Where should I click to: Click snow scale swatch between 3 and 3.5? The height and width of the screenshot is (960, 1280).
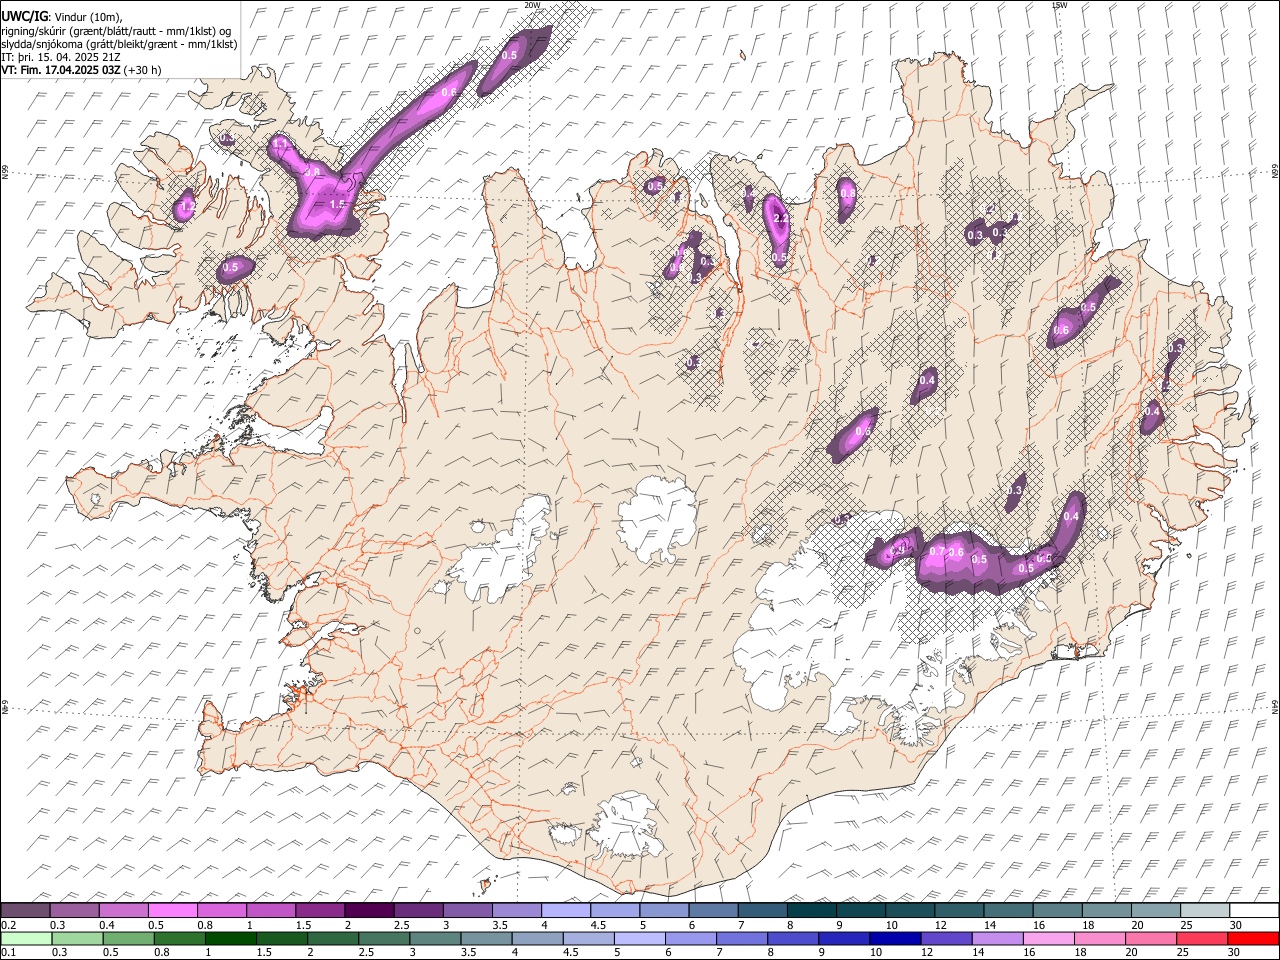[x=467, y=911]
